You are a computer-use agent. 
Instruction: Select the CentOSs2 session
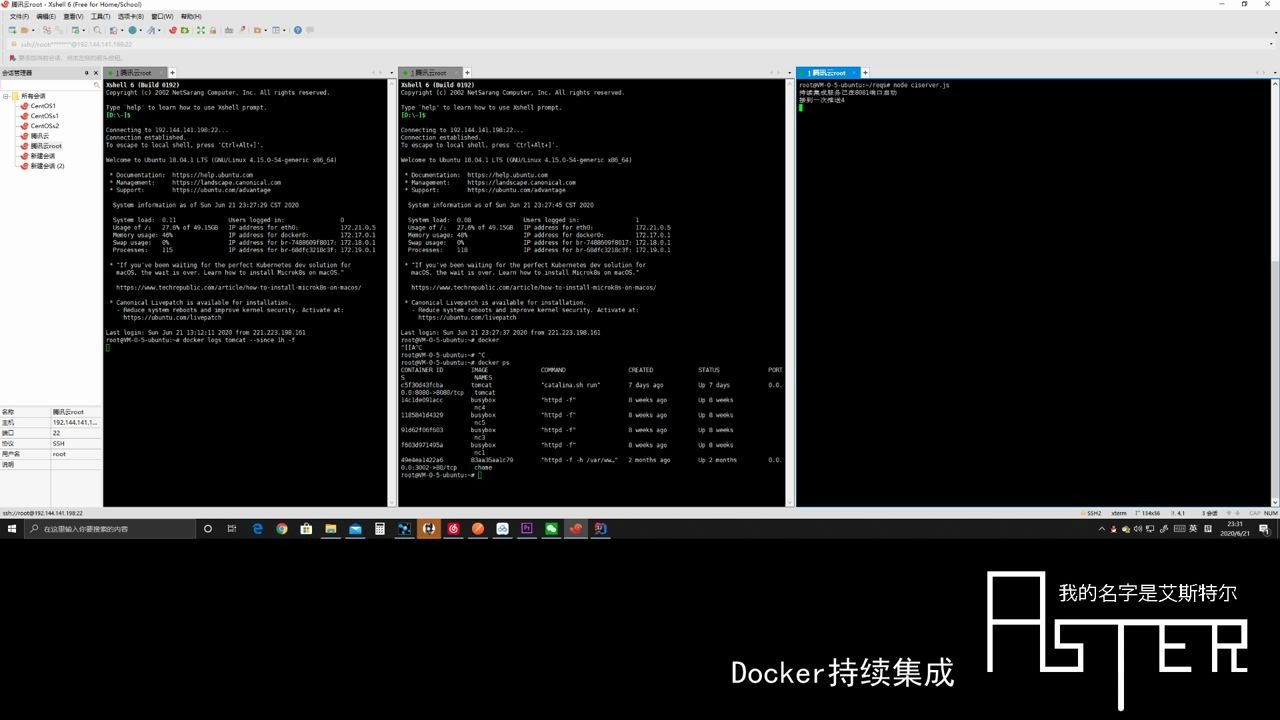click(x=44, y=126)
